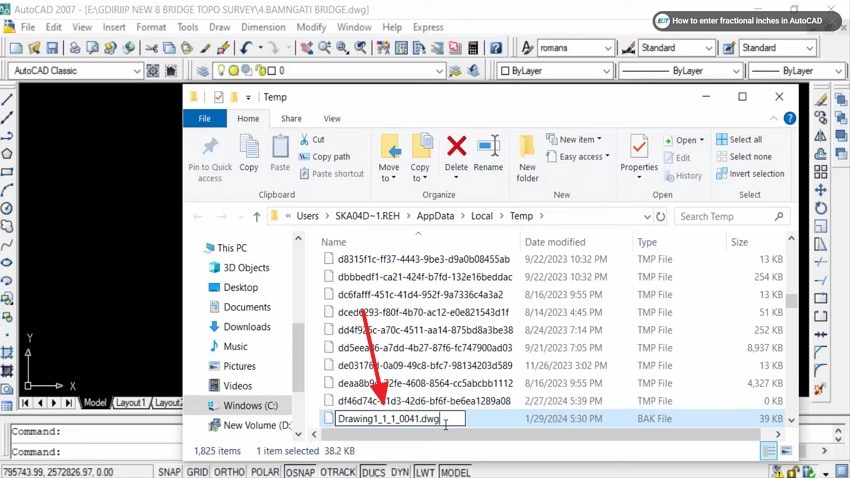Click the Drawing1_1_1_0041.dwg rename field

(x=400, y=418)
